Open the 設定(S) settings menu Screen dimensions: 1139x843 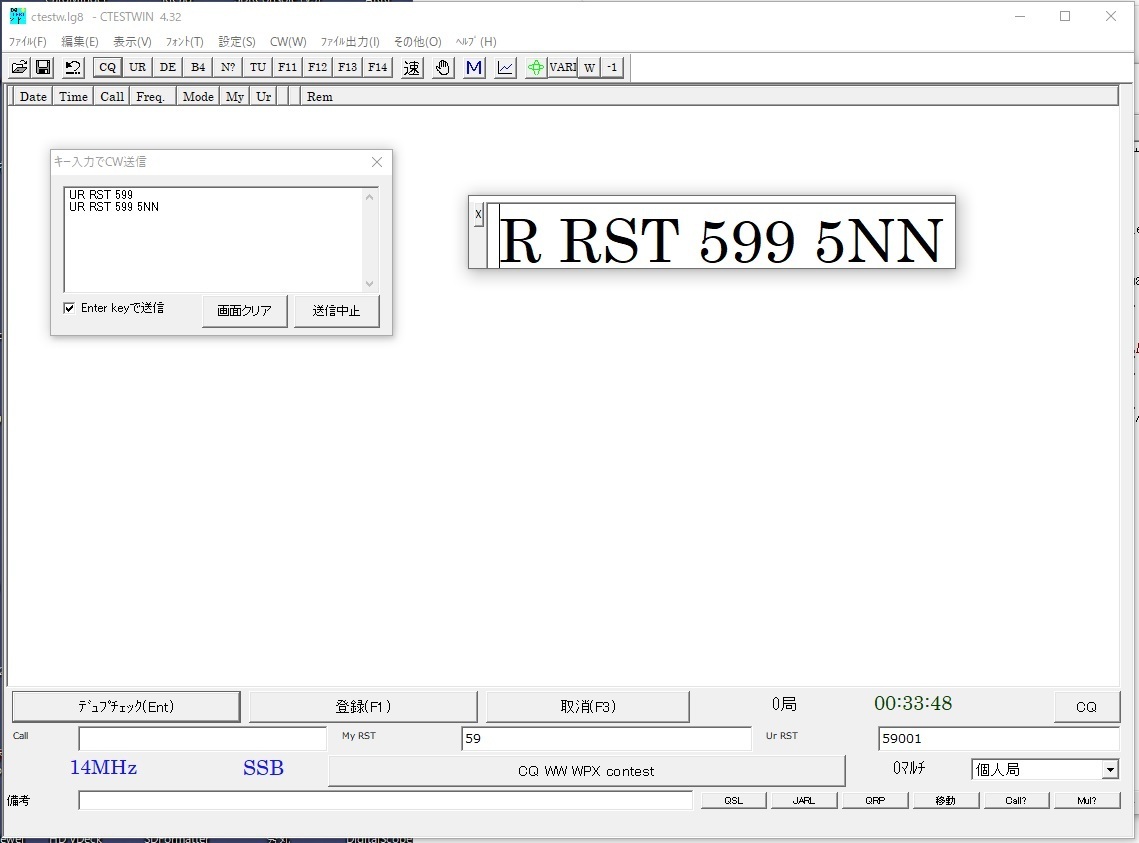click(x=236, y=41)
